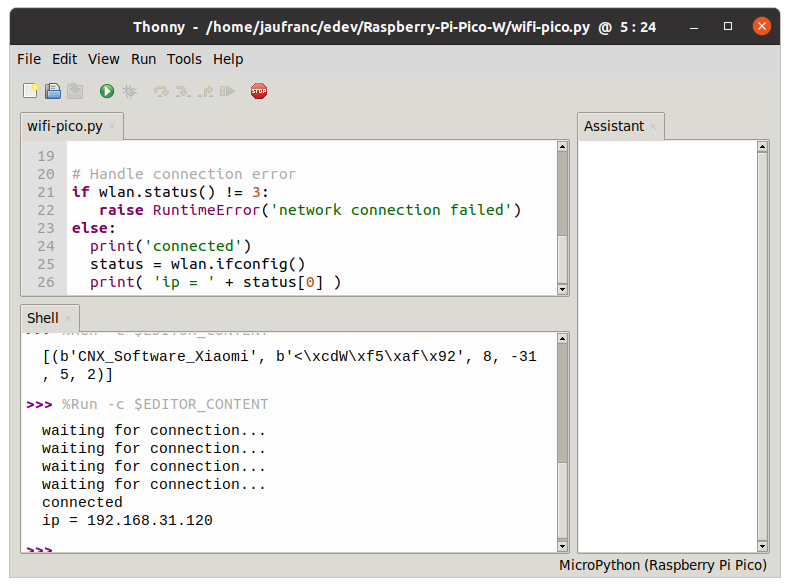The image size is (790, 587).
Task: Click the Resume debugging icon
Action: click(x=227, y=91)
